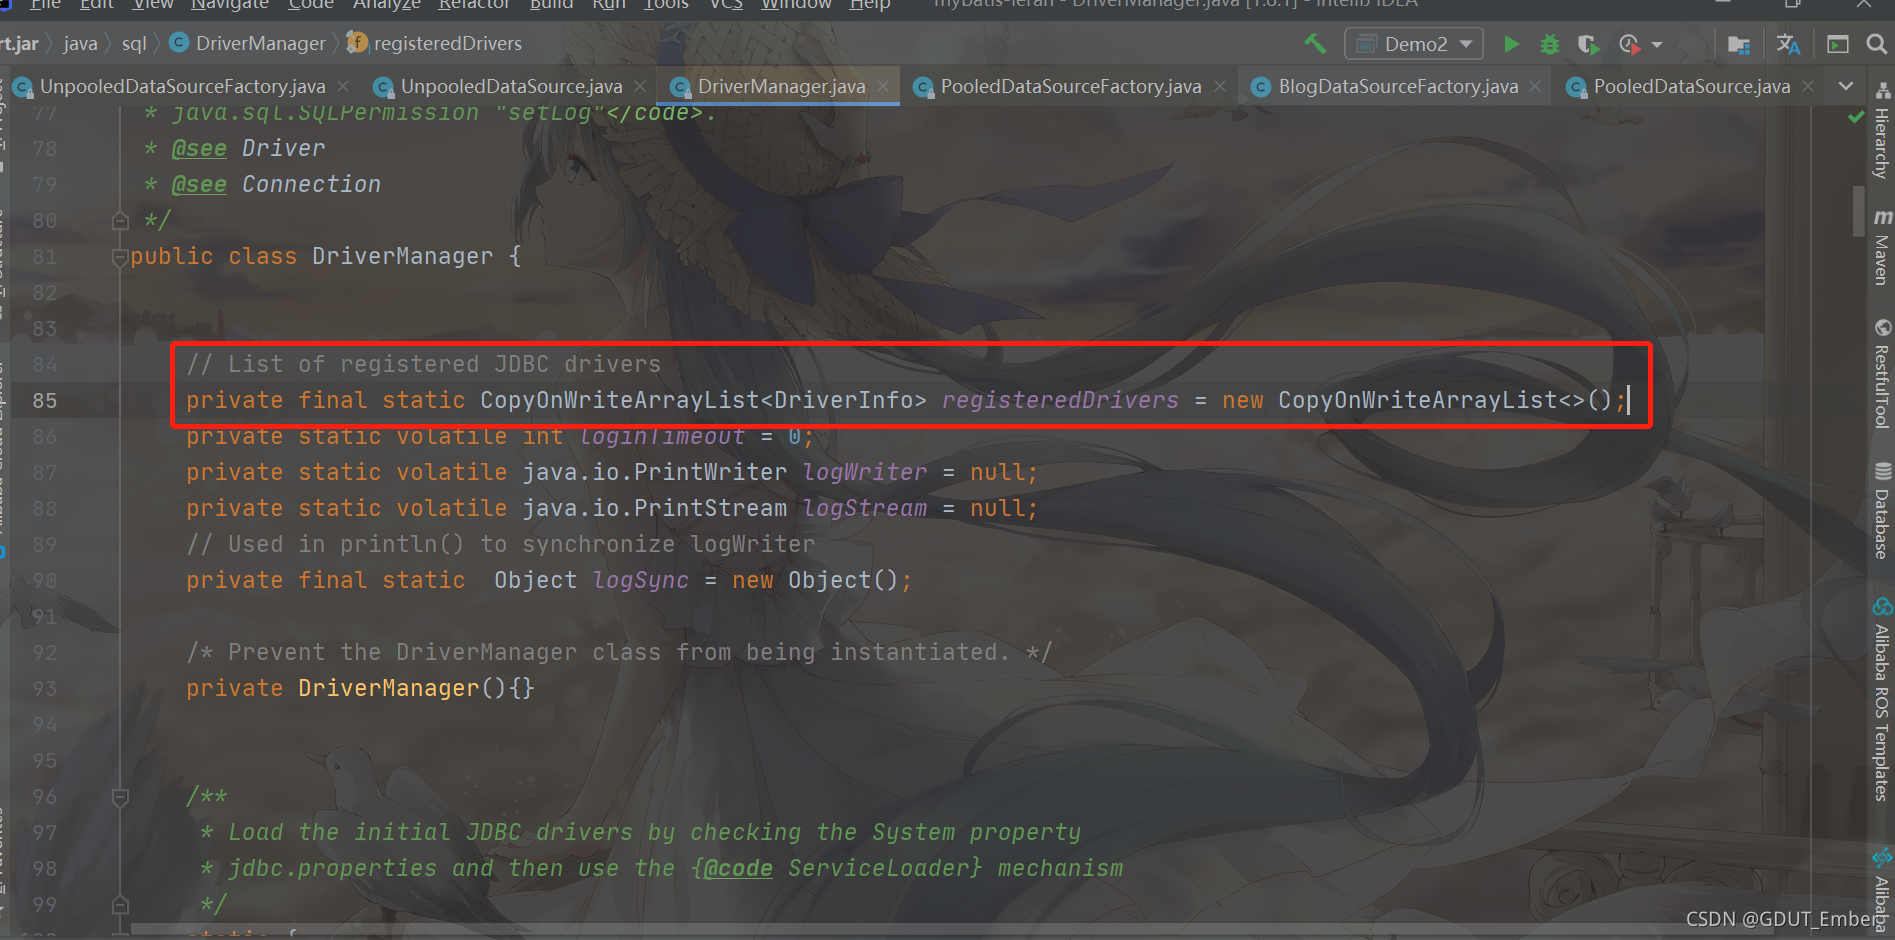Click DriverManager class breadcrumb
This screenshot has height=940, width=1895.
click(249, 44)
